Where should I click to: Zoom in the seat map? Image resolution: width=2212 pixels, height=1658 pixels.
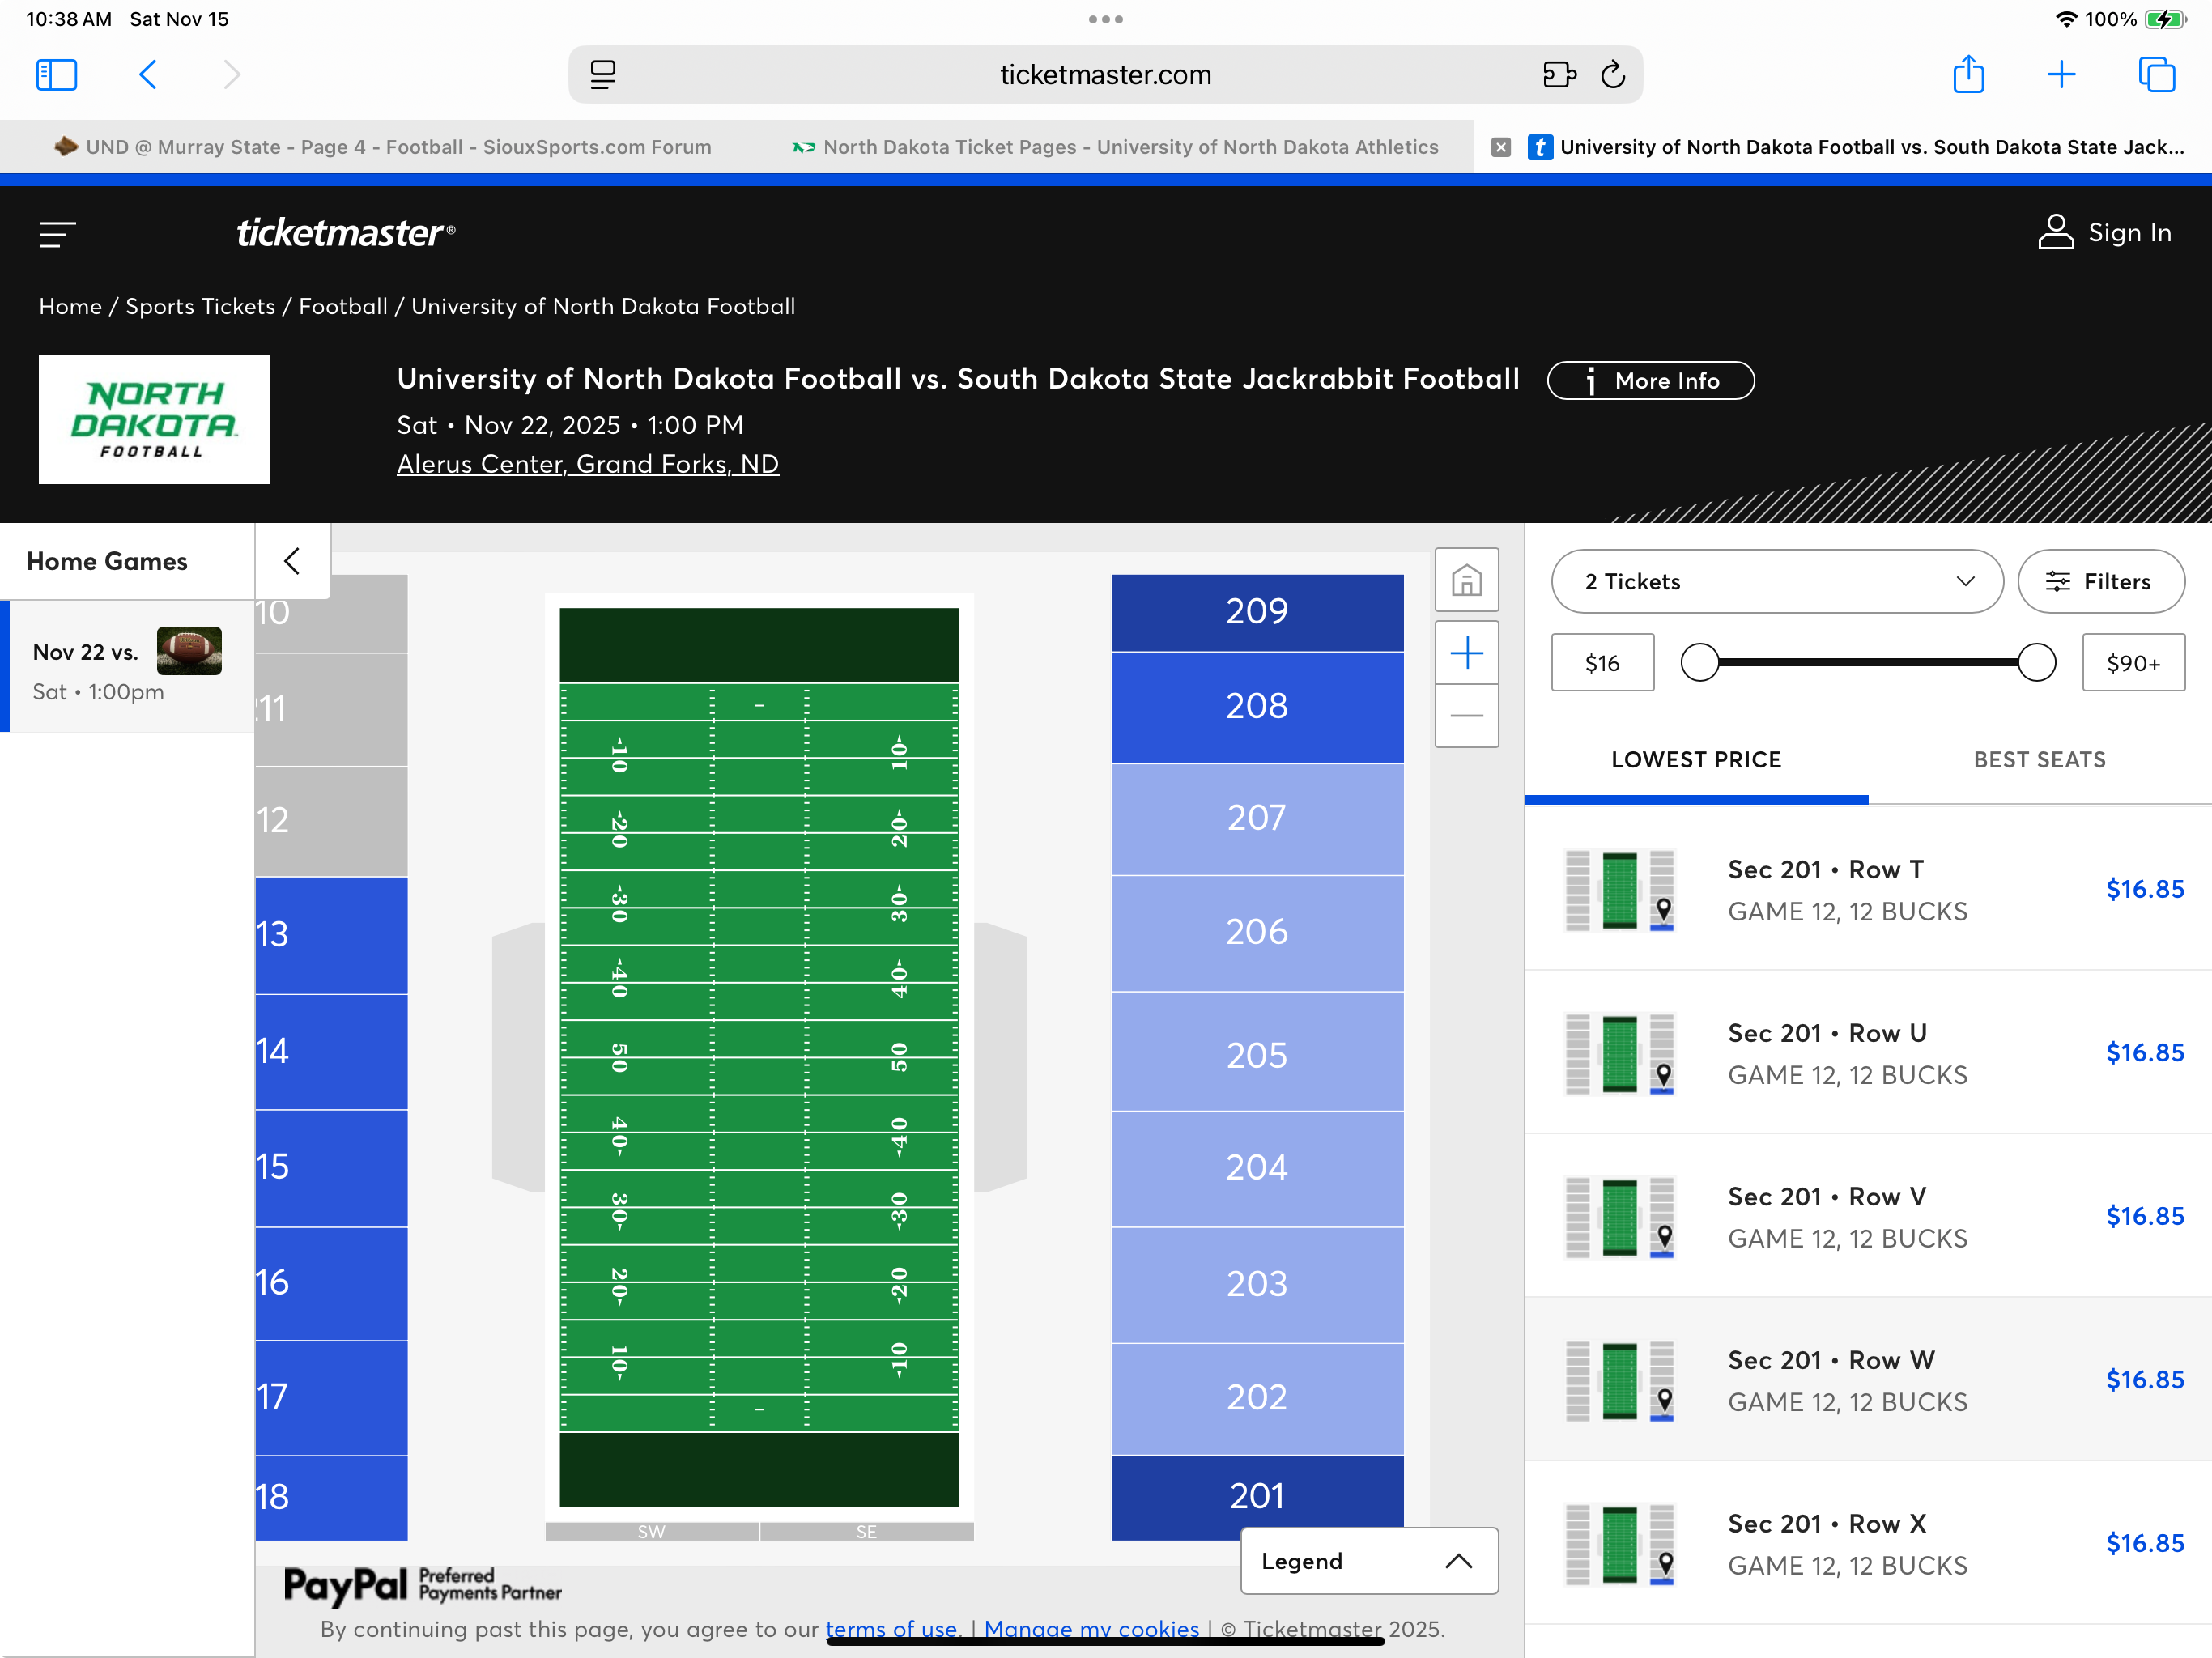click(1466, 654)
